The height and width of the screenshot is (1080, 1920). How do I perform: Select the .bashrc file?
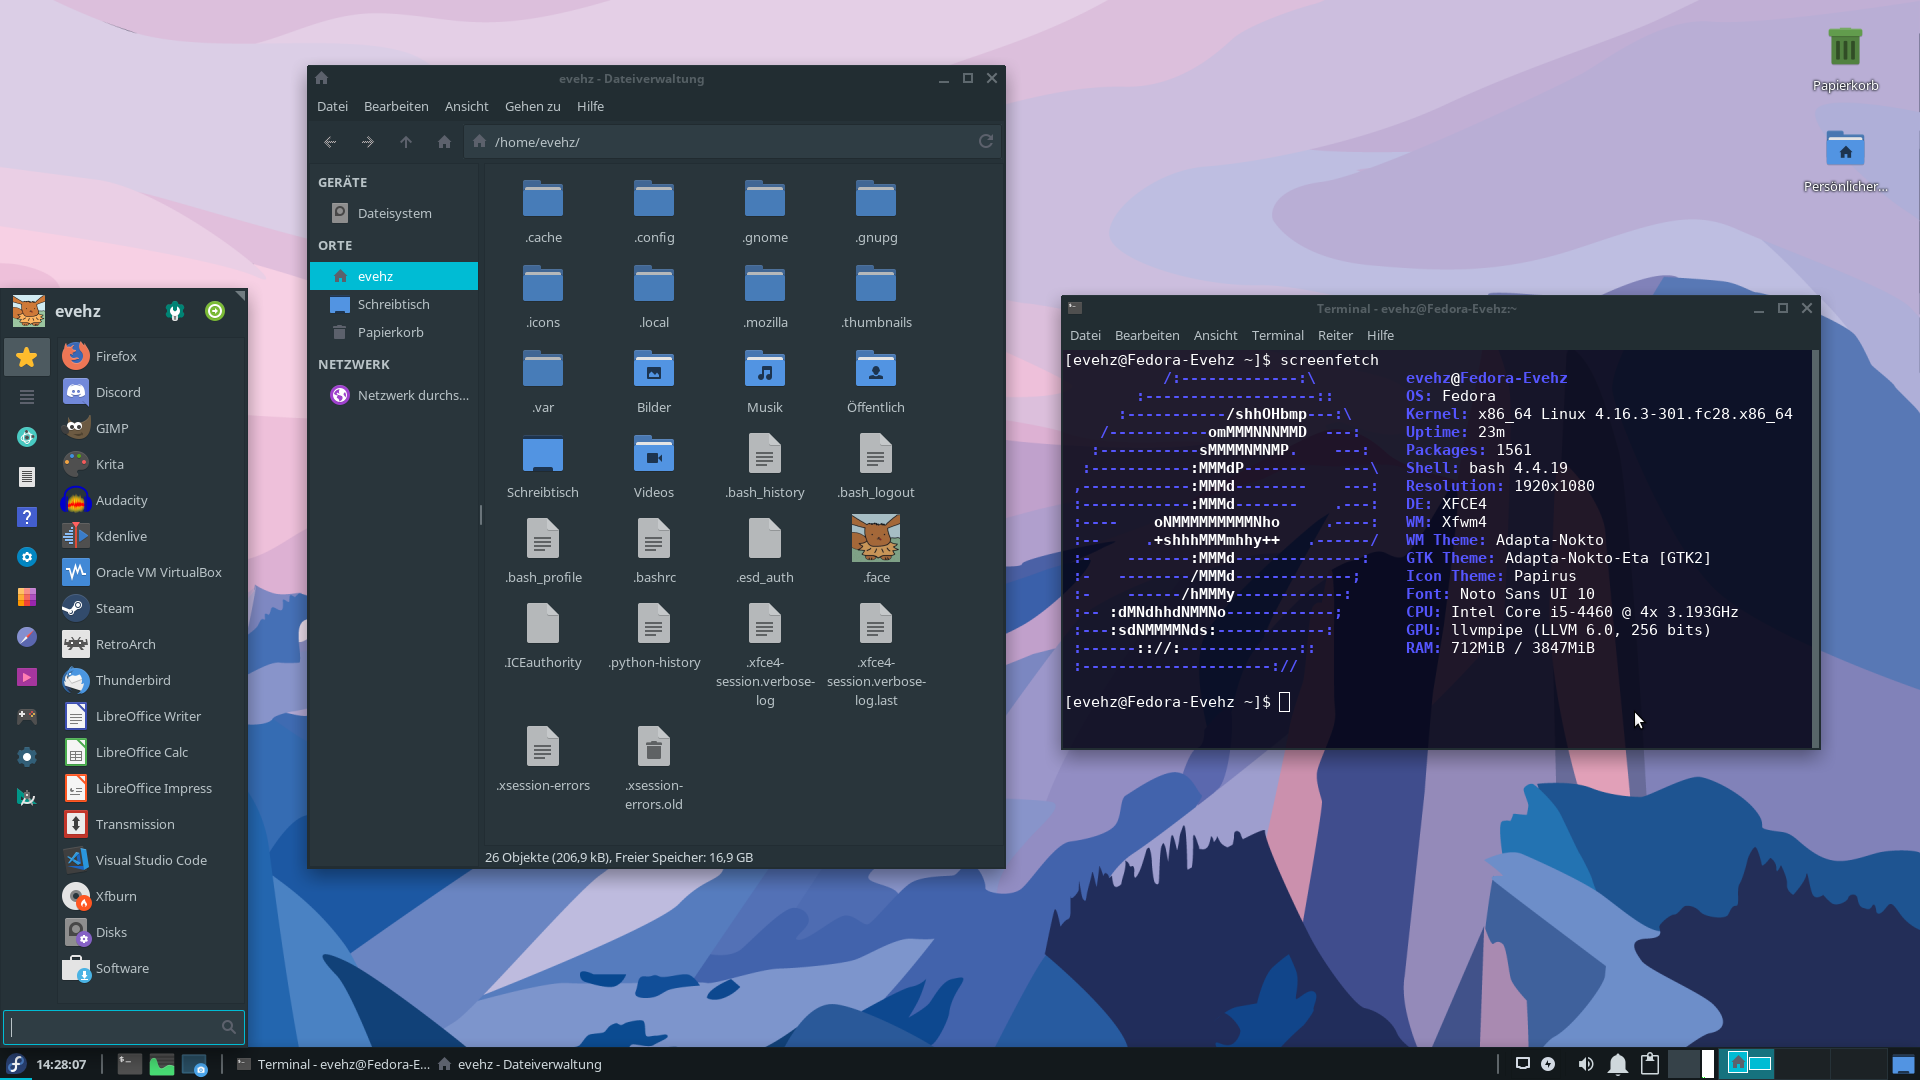tap(654, 551)
